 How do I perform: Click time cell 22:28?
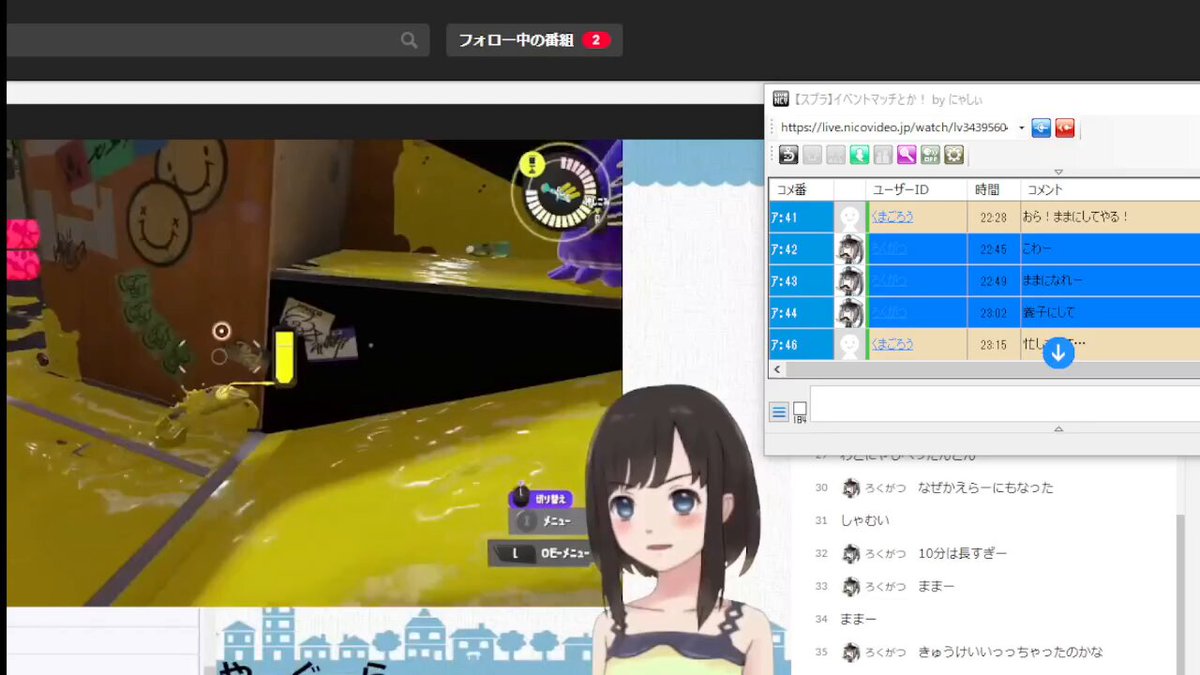[993, 216]
